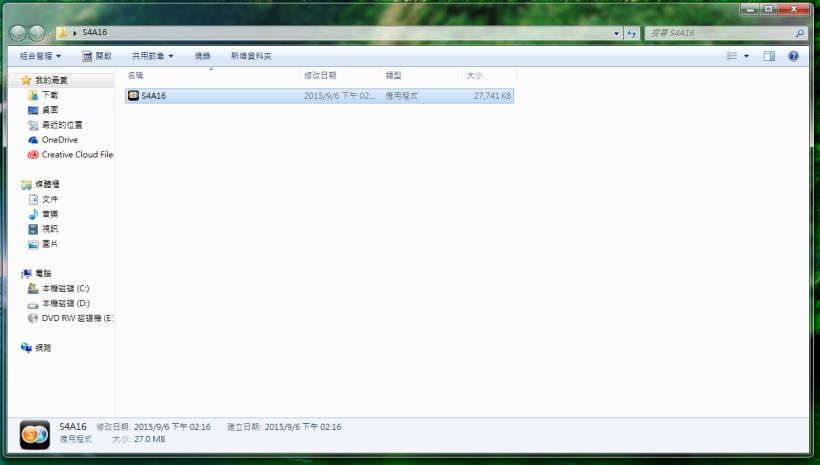
Task: Click the change view icon
Action: 732,56
